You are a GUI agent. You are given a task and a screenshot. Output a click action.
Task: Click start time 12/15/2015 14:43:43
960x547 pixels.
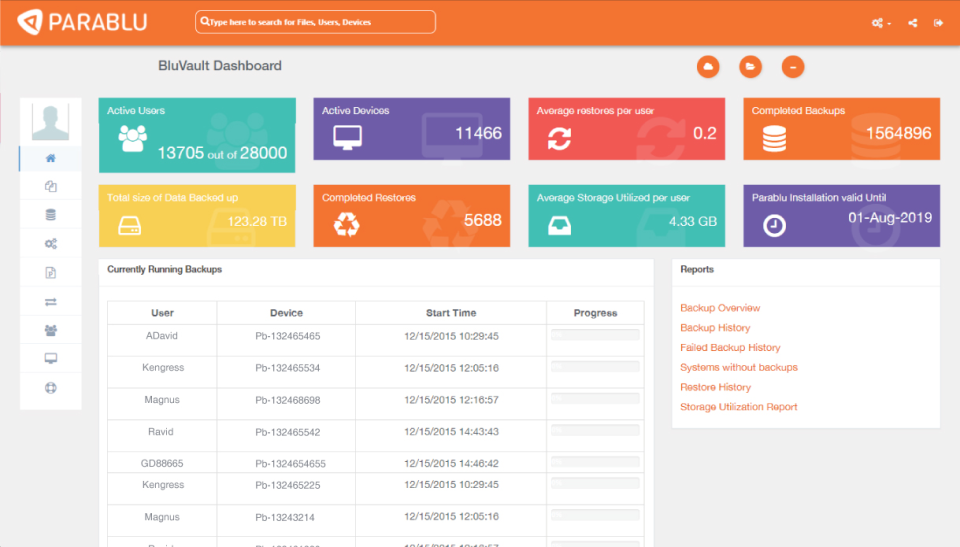[451, 432]
